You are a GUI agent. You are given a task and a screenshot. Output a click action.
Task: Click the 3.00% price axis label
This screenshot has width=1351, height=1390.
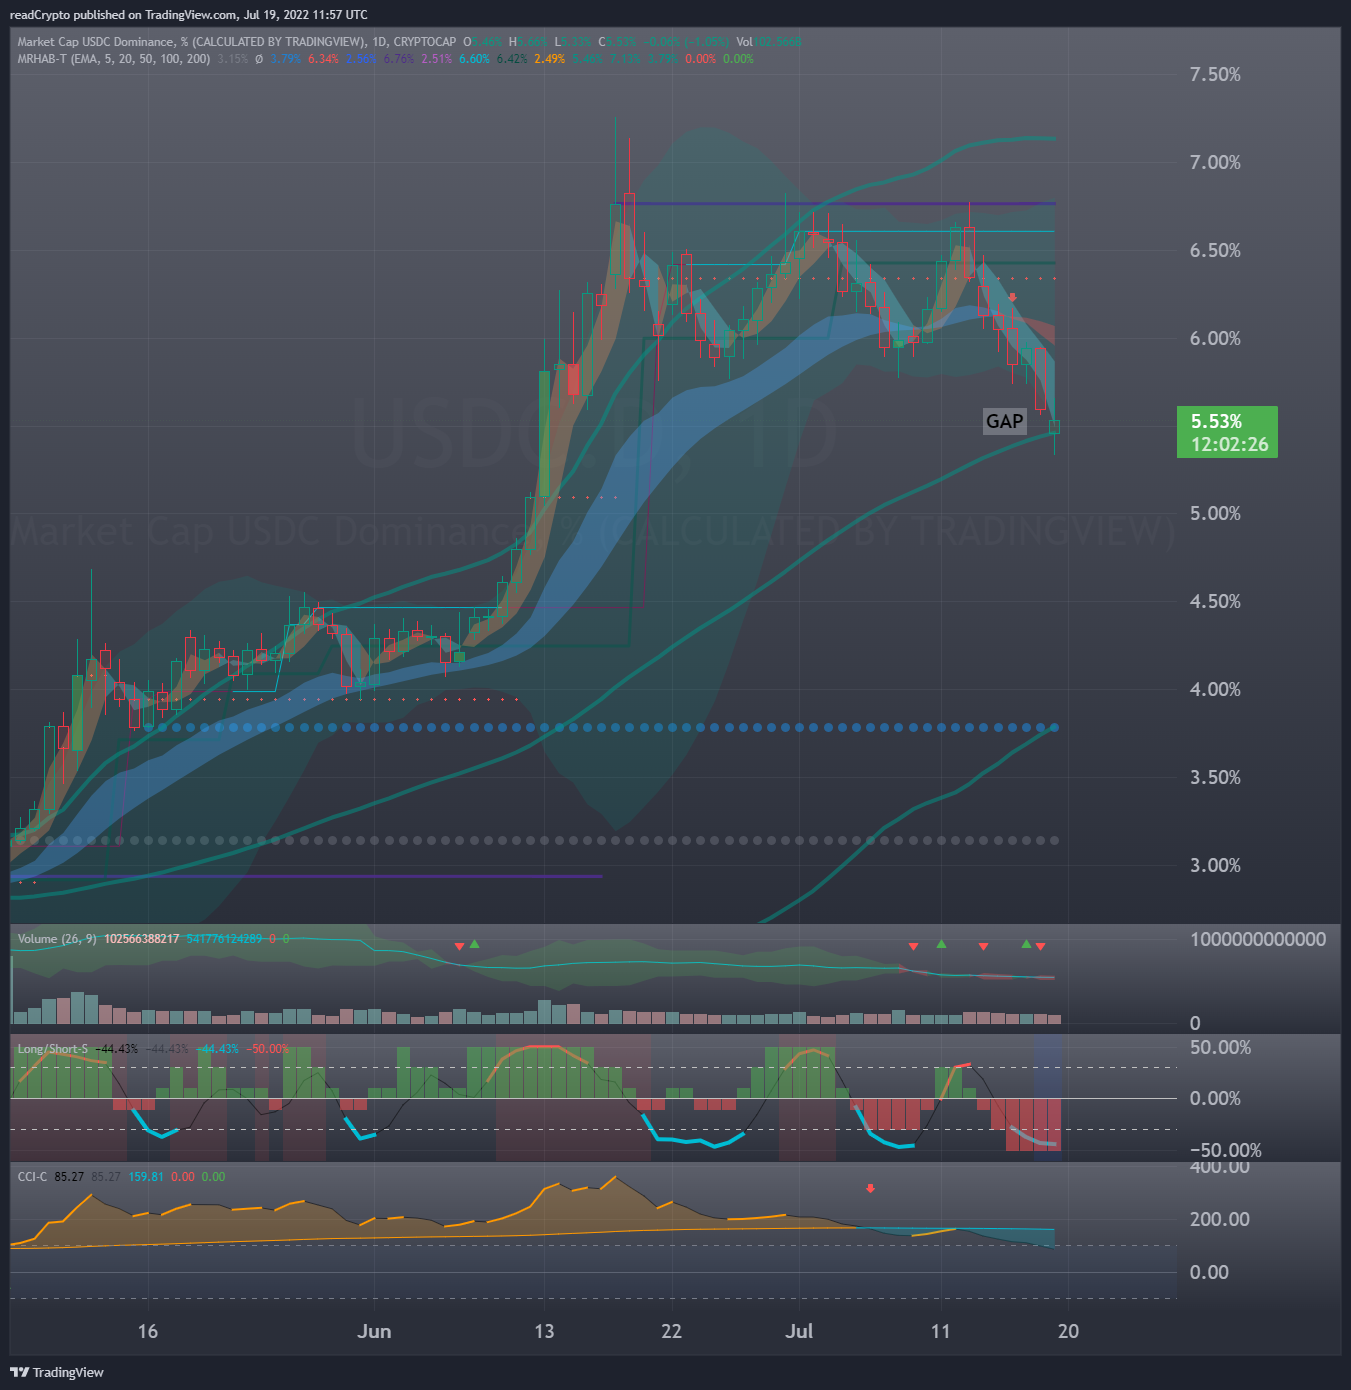pos(1215,866)
